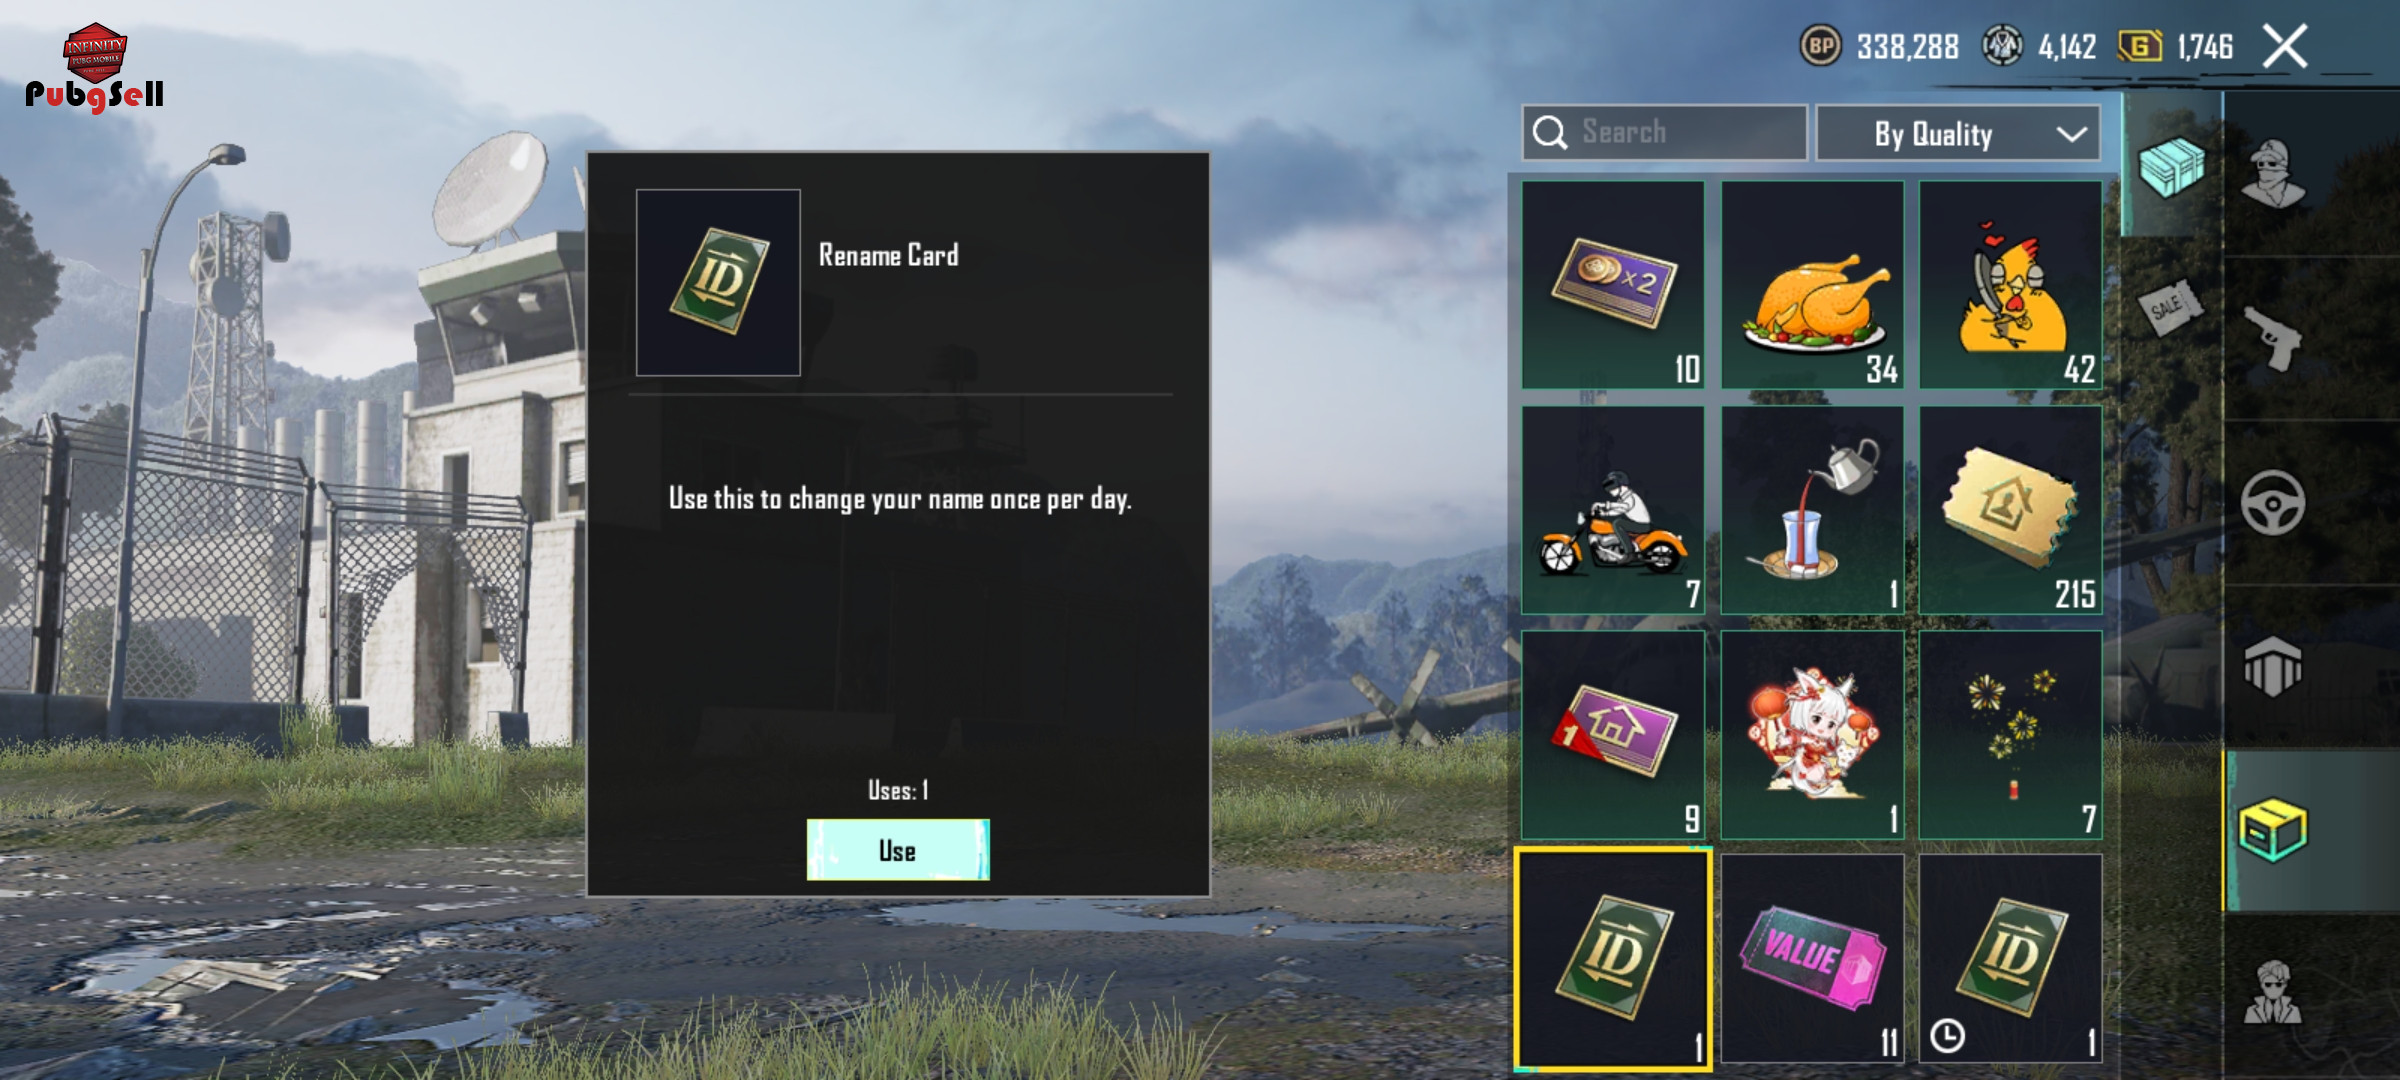This screenshot has height=1080, width=2400.
Task: Use the Rename Card
Action: tap(898, 850)
